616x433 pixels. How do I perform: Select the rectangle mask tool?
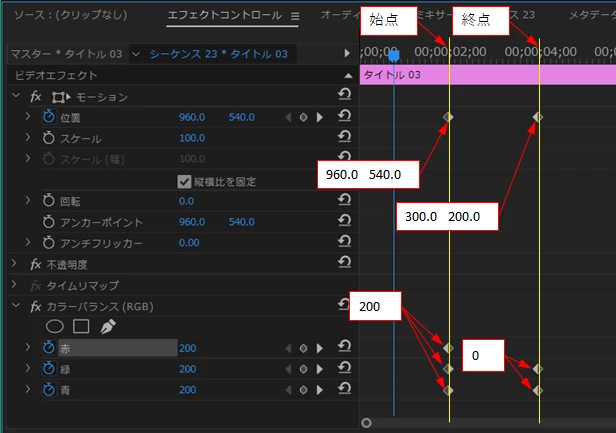81,327
